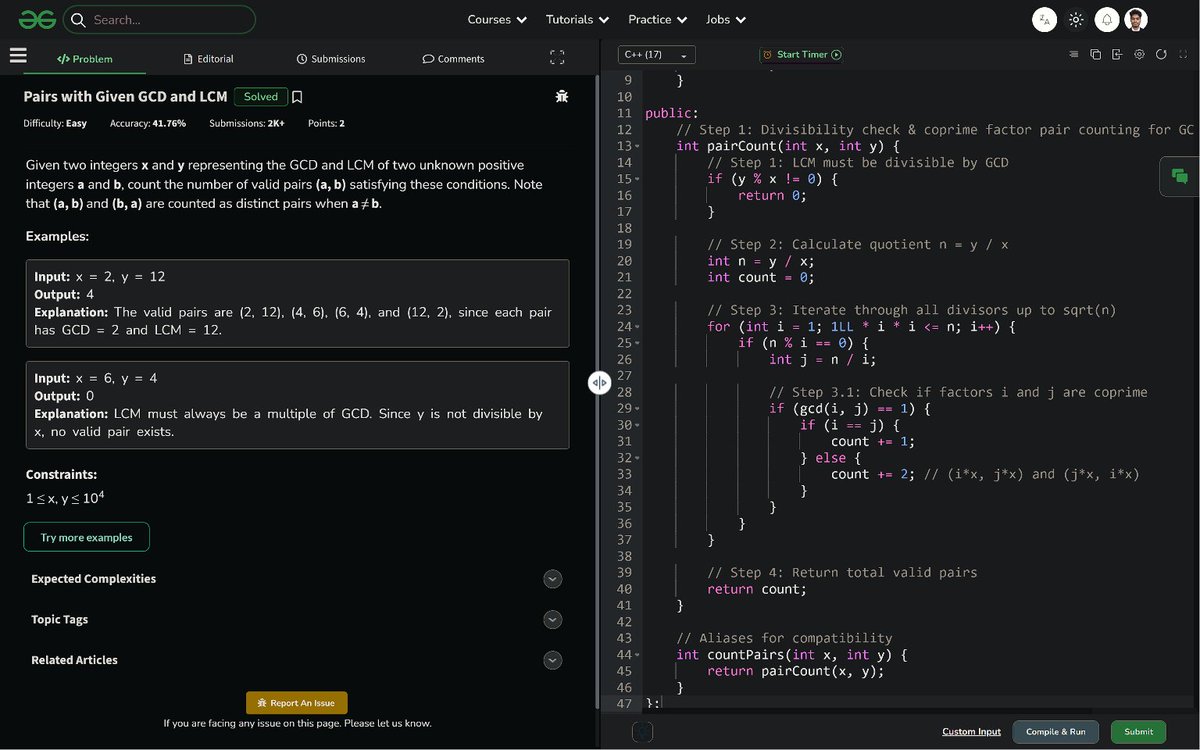Screen dimensions: 1200x750
Task: Expand problem panel to fullscreen
Action: click(x=557, y=58)
